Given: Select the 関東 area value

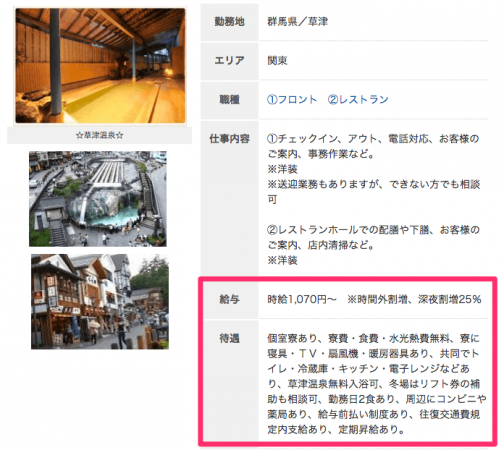Looking at the screenshot, I should [277, 60].
